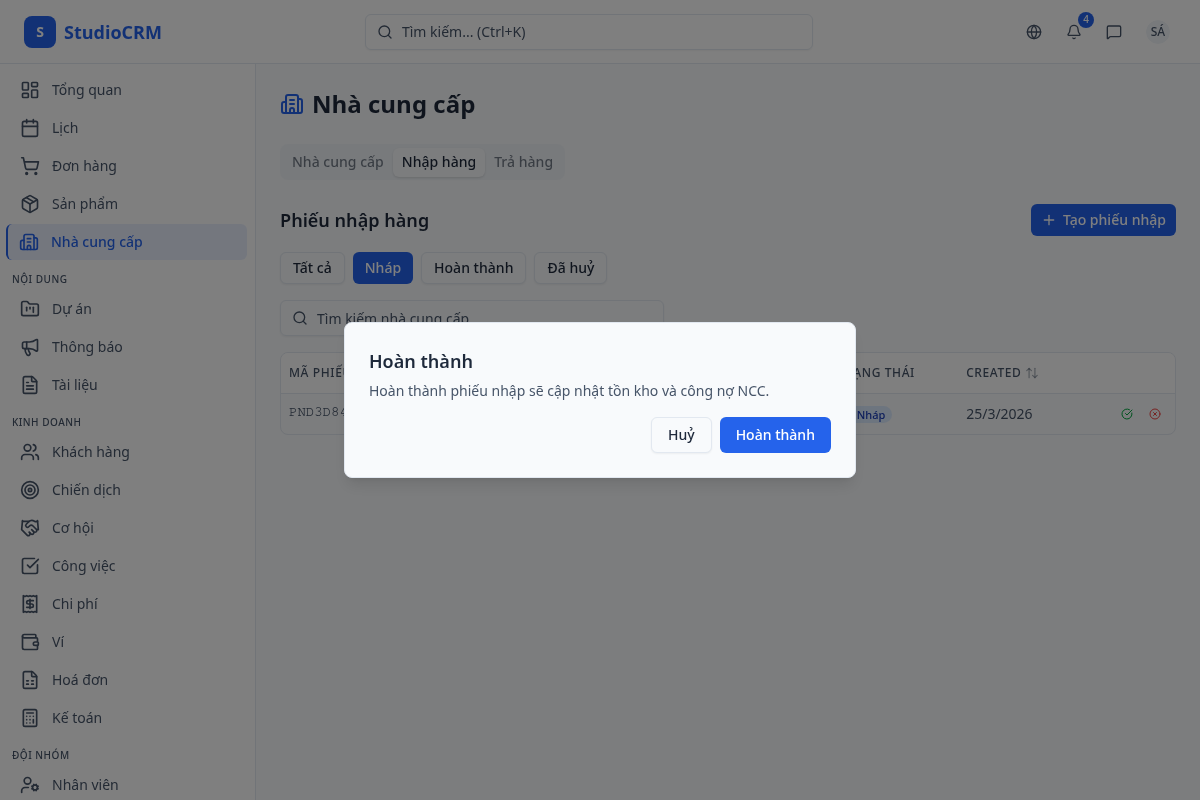This screenshot has height=800, width=1200.
Task: Go to Khách hàng in sidebar
Action: (90, 452)
